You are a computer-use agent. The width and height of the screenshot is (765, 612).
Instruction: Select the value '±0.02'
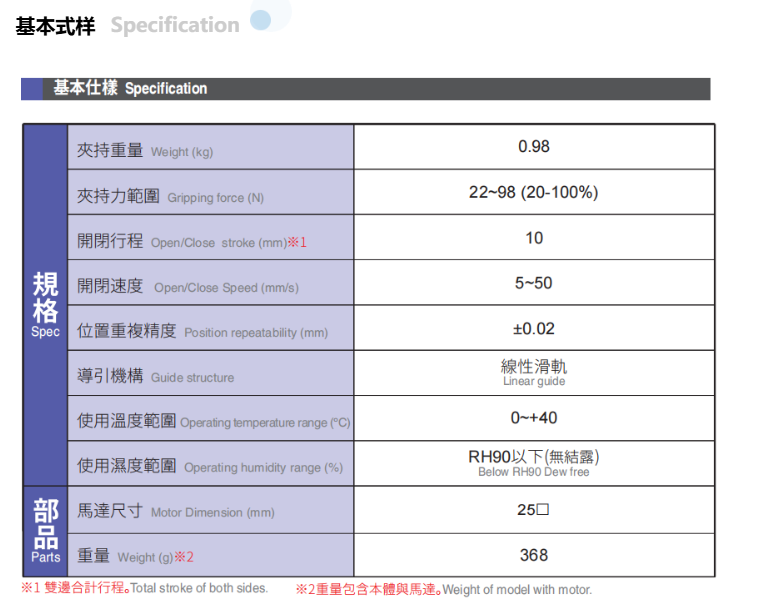coord(534,328)
